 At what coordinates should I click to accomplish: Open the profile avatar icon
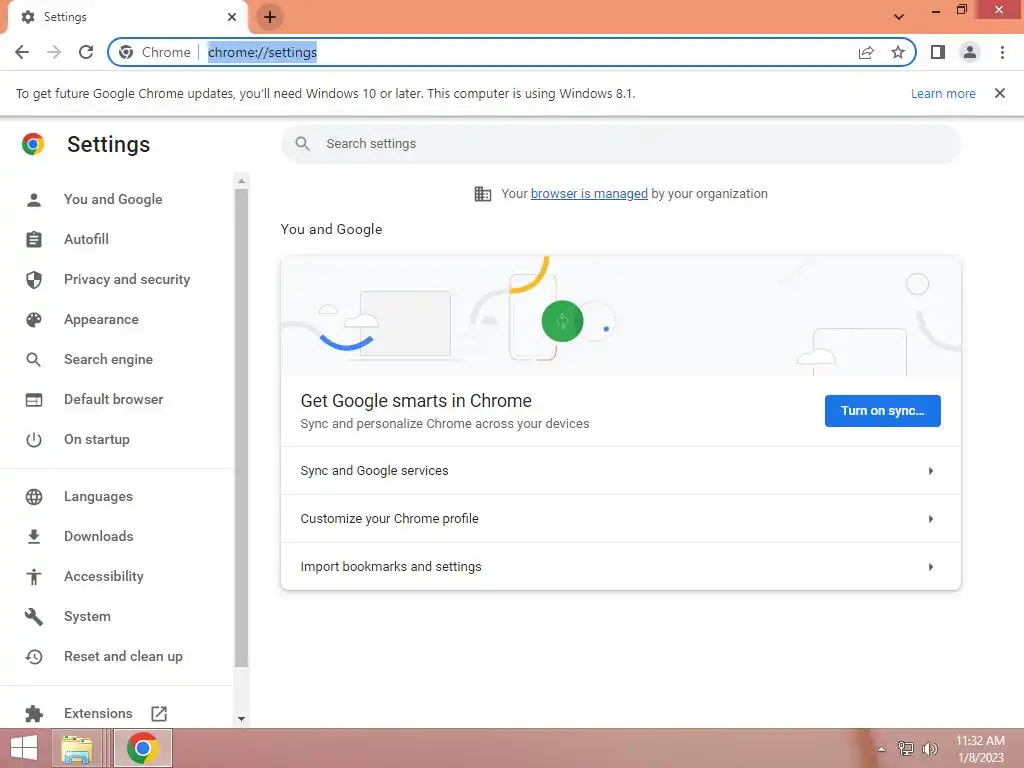click(x=970, y=52)
